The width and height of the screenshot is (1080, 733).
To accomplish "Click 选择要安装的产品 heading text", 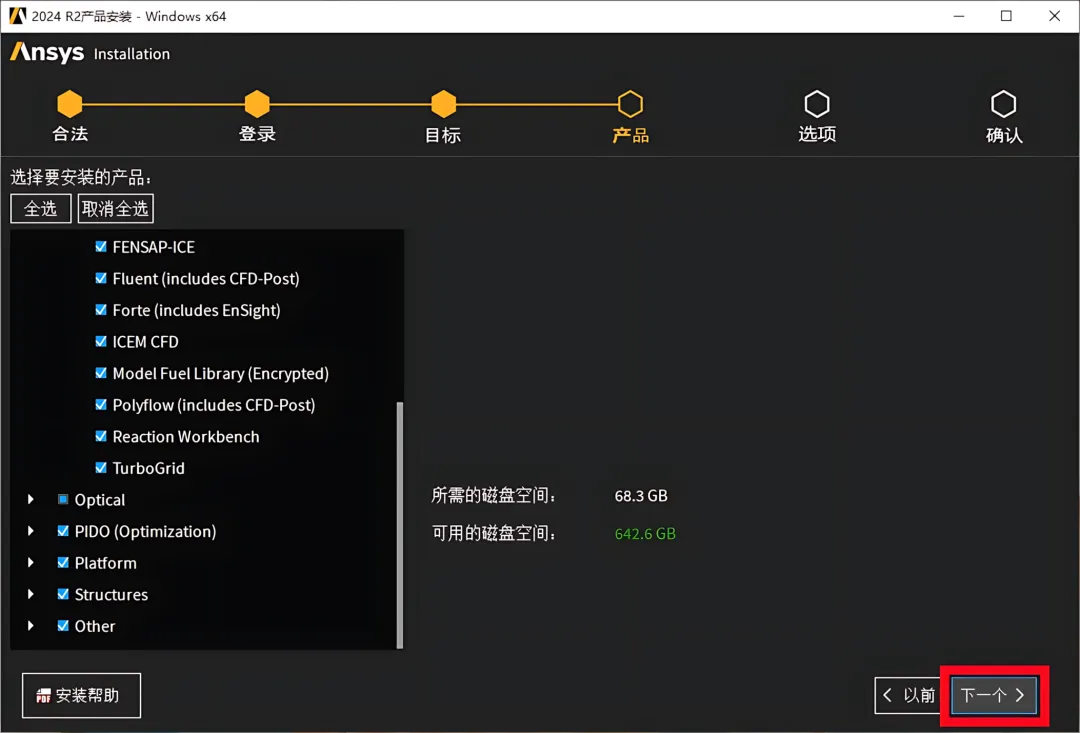I will point(81,178).
